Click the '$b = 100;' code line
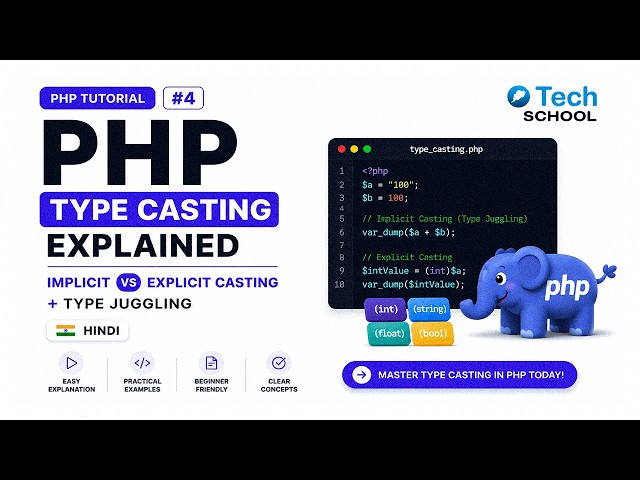The width and height of the screenshot is (640, 480). tap(385, 198)
